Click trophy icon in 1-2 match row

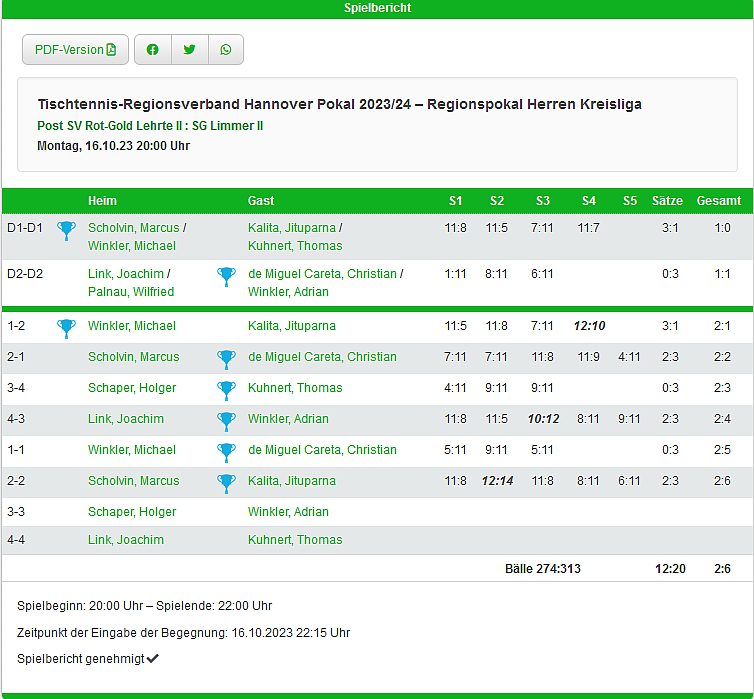[66, 326]
